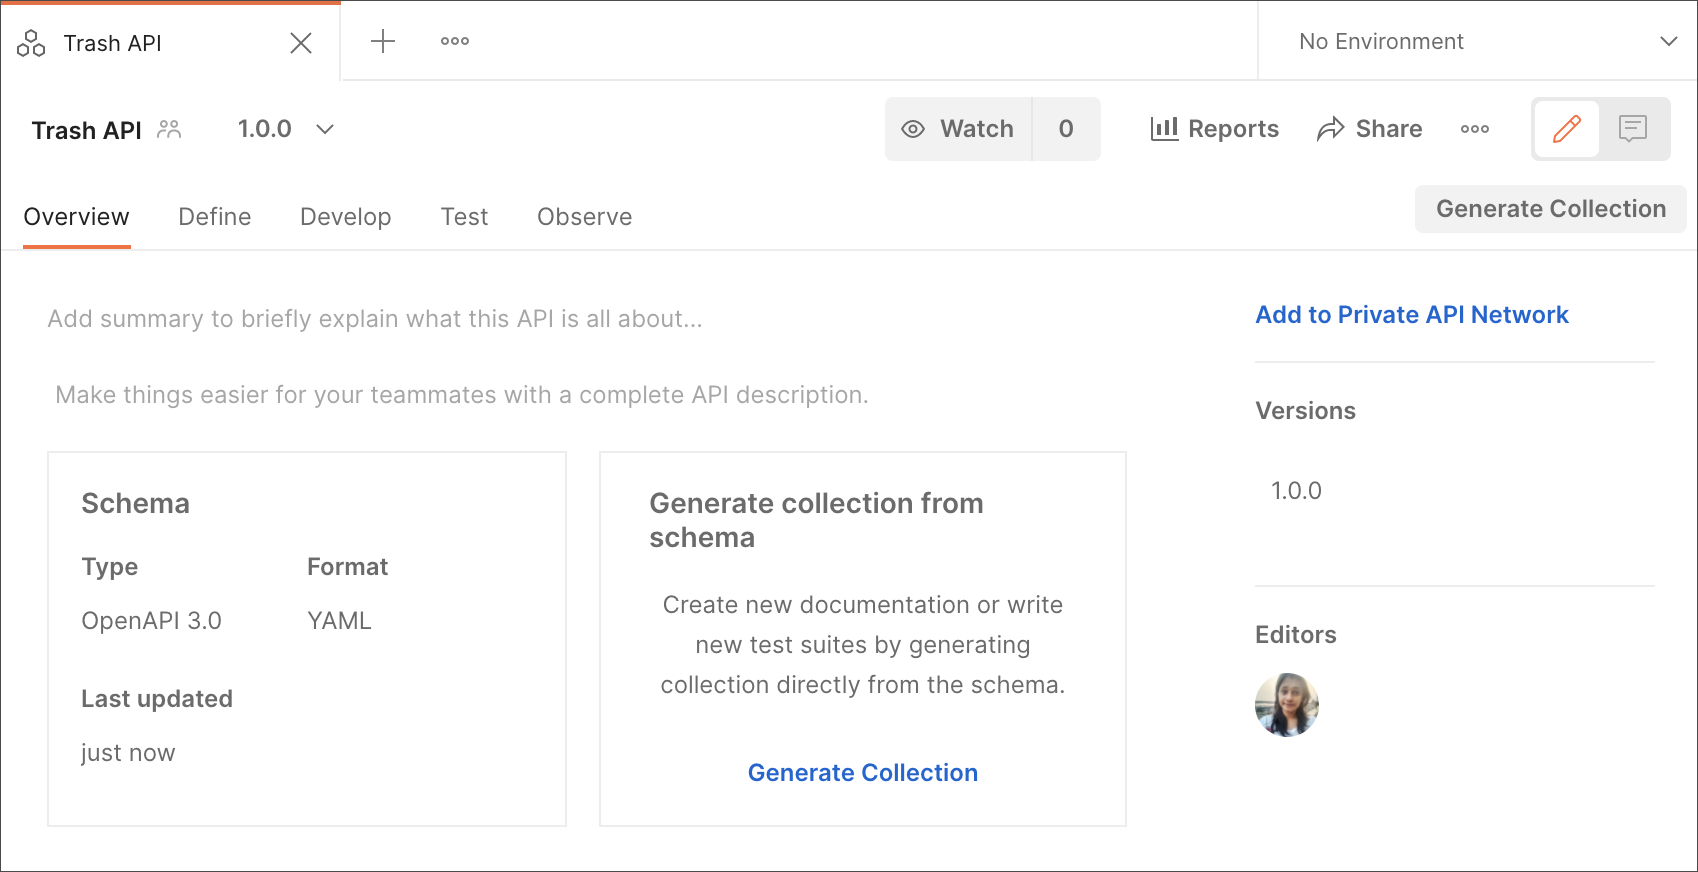Select the Overview tab
The height and width of the screenshot is (872, 1698).
coord(76,217)
